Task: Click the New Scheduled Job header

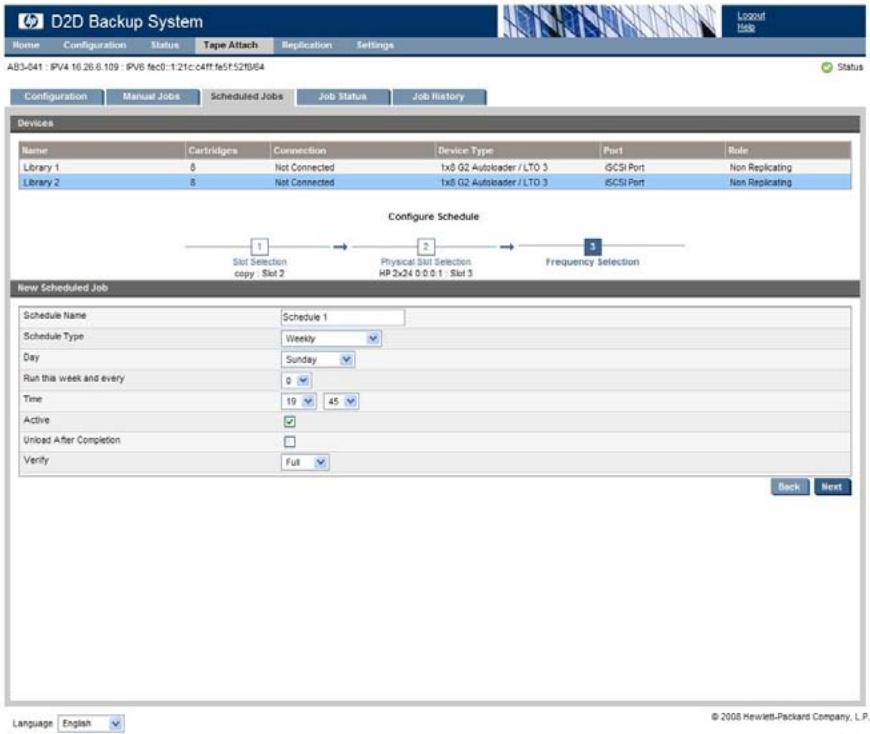Action: point(435,288)
